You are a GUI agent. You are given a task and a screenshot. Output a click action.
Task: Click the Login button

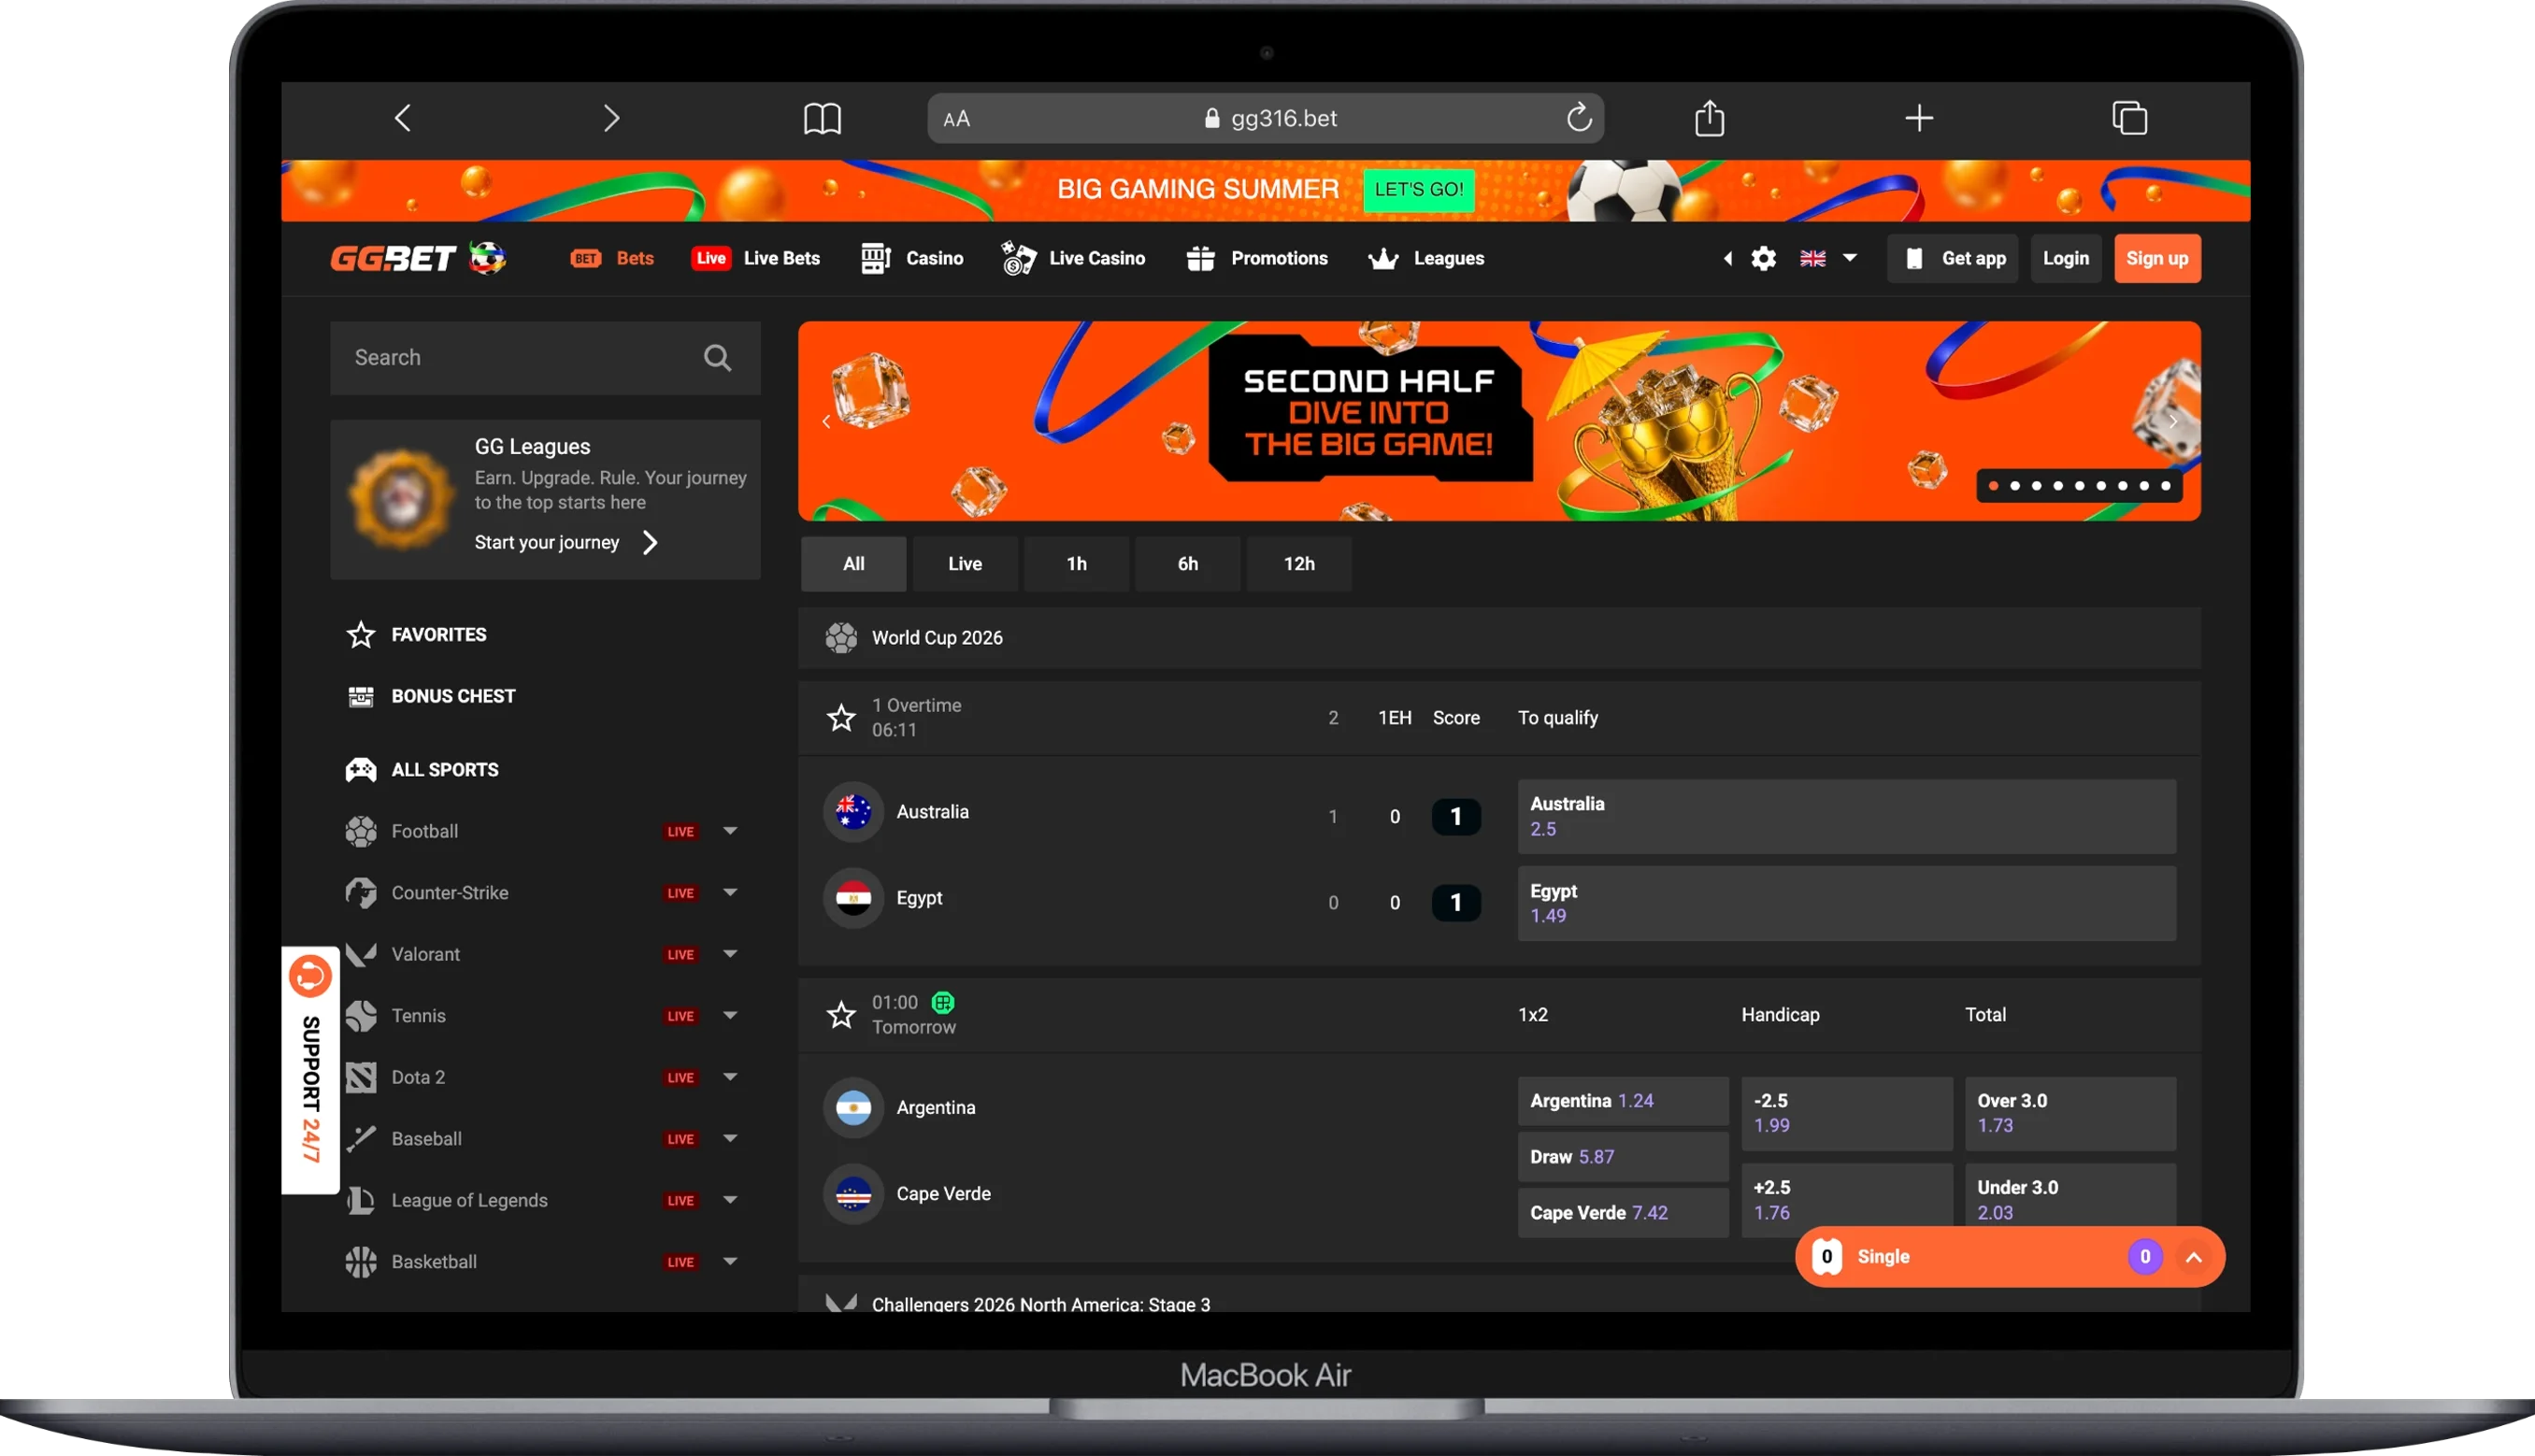[2065, 259]
